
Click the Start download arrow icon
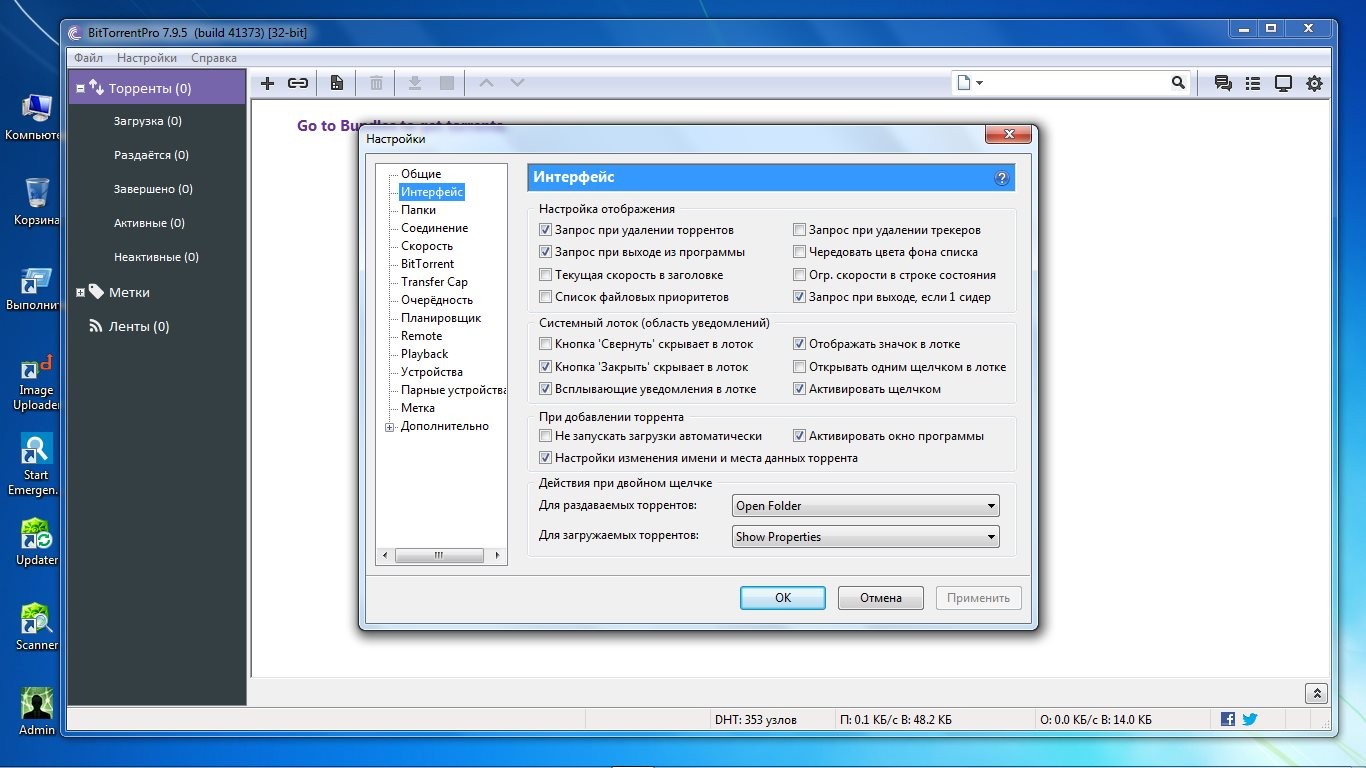coord(415,83)
